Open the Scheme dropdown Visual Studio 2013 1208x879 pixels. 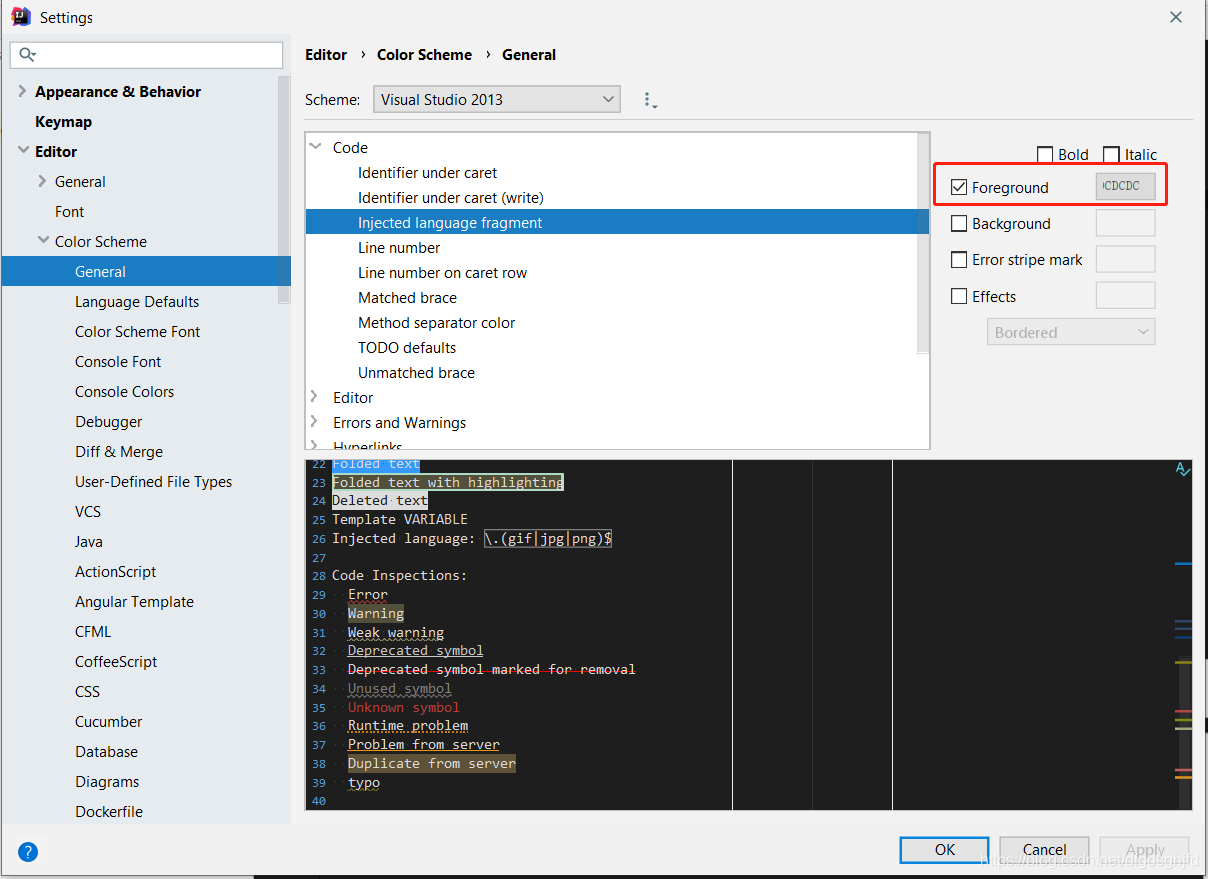[x=497, y=99]
